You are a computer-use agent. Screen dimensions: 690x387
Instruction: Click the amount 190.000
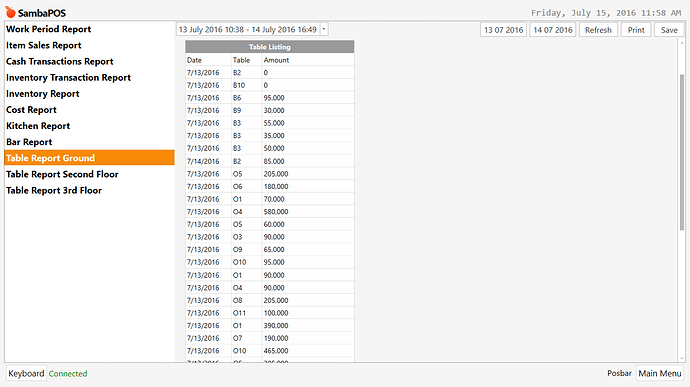(276, 338)
